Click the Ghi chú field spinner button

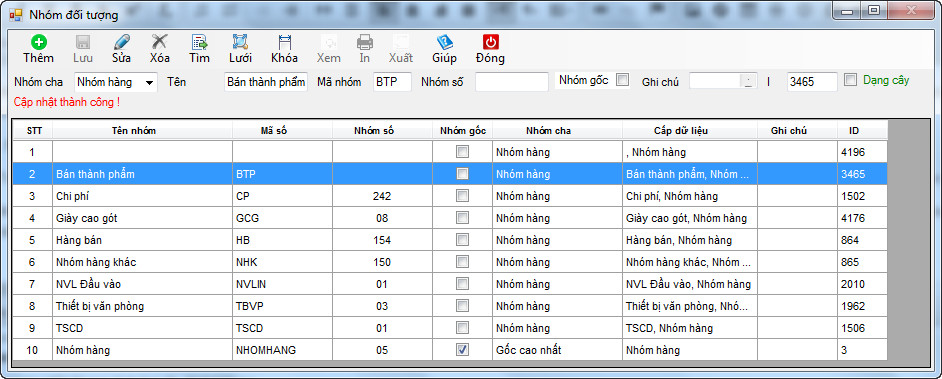point(748,82)
